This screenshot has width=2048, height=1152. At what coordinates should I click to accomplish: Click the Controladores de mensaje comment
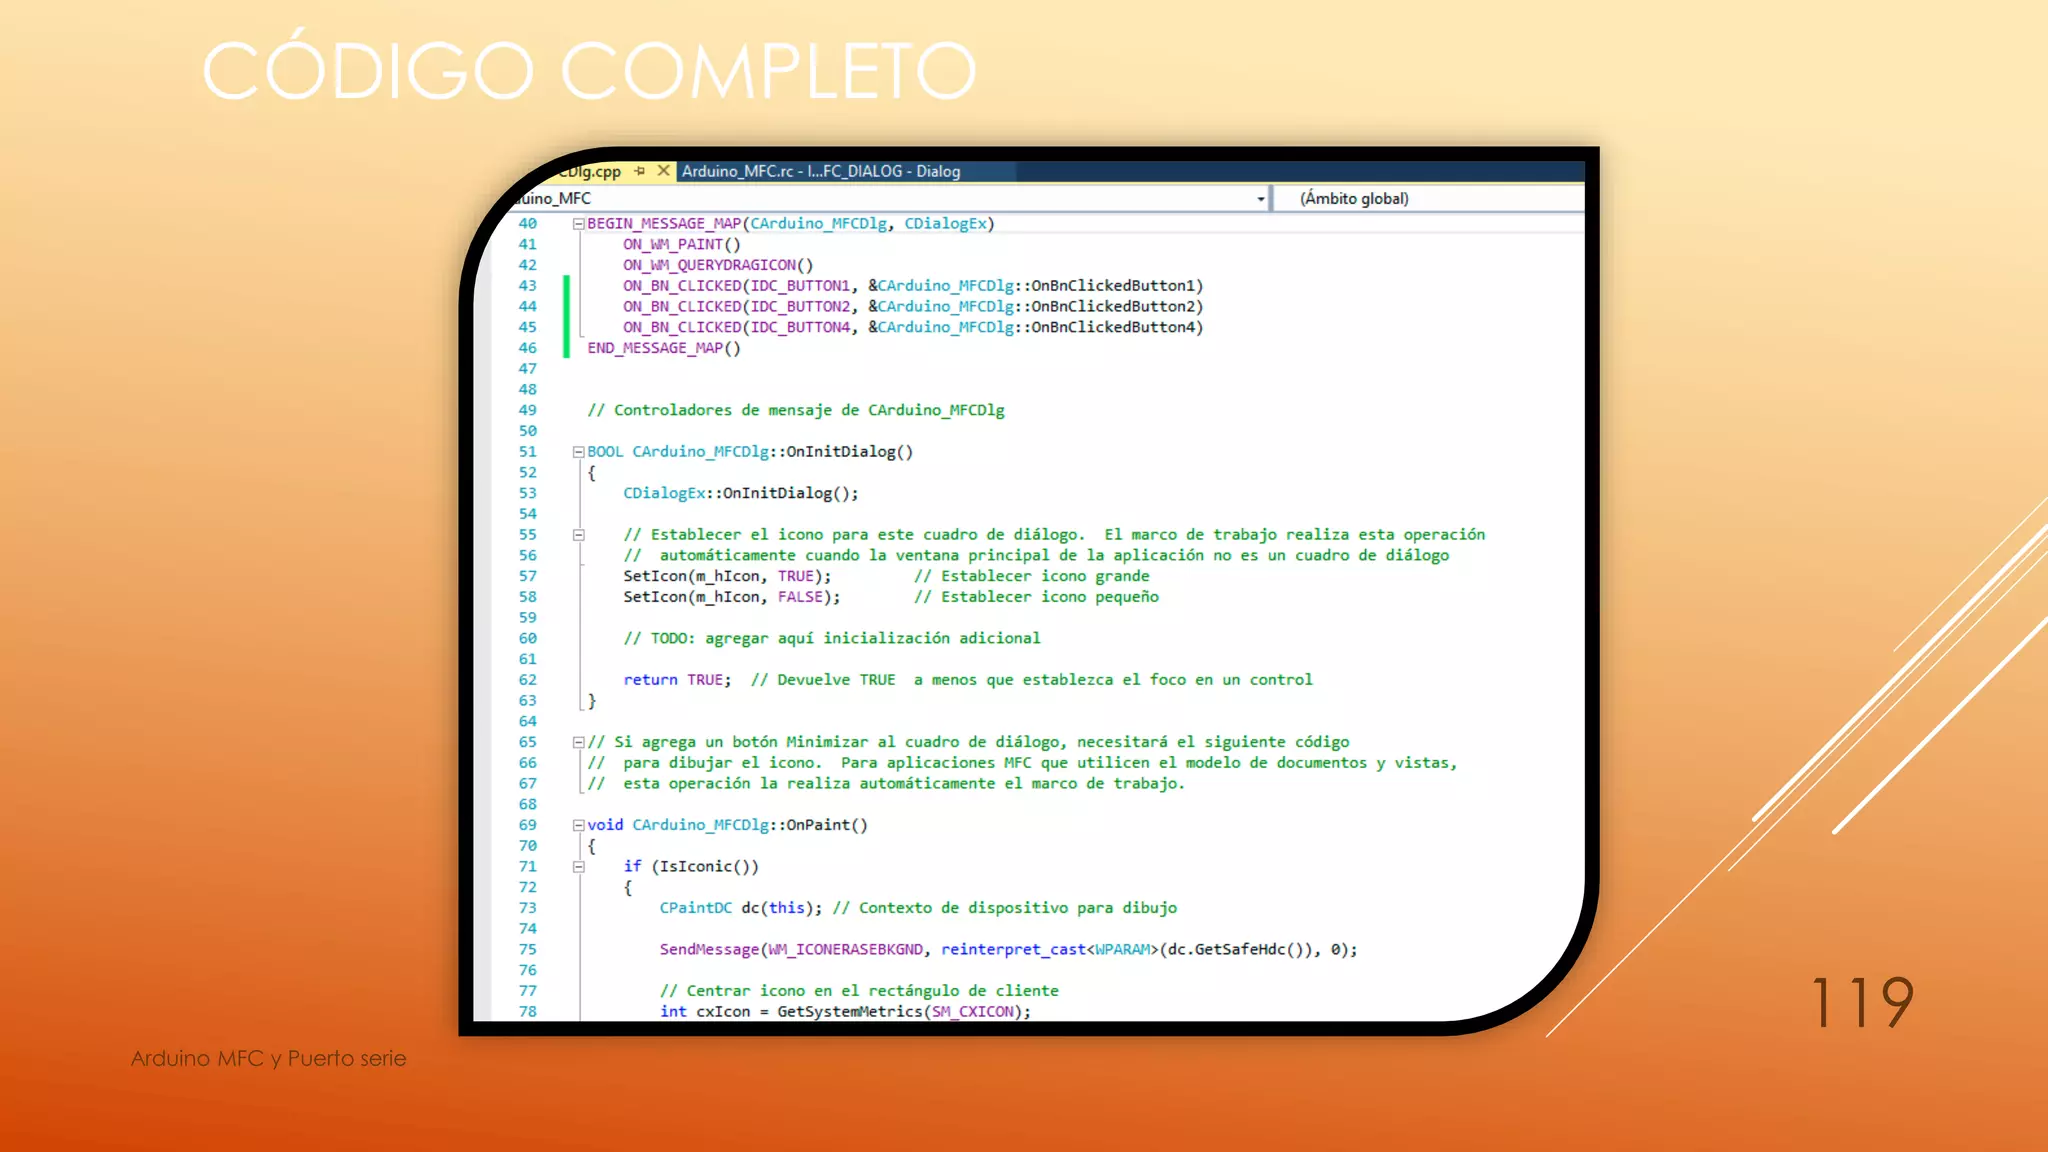796,410
